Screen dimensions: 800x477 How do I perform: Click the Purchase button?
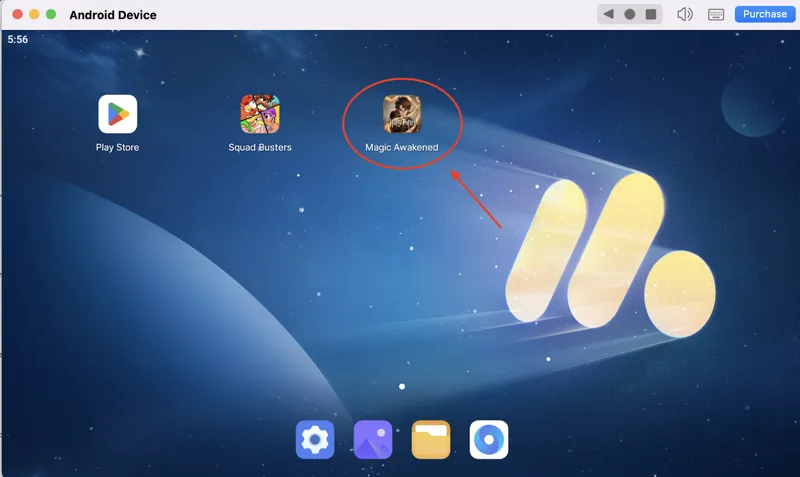tap(764, 14)
